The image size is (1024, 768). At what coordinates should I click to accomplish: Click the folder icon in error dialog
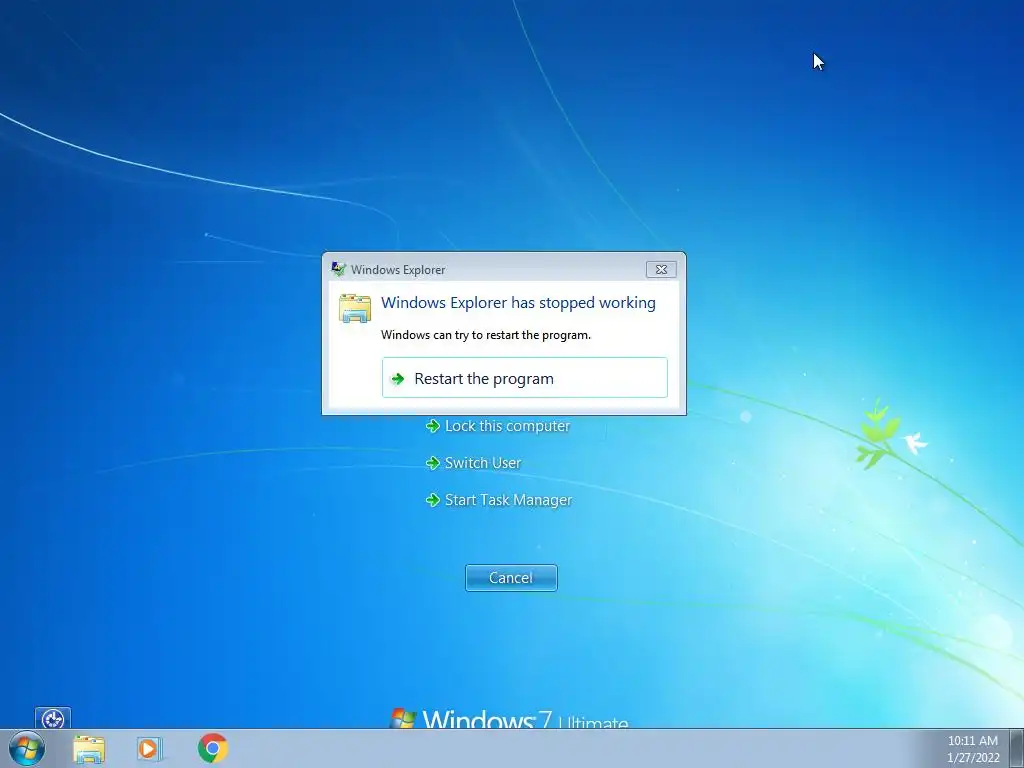point(355,308)
